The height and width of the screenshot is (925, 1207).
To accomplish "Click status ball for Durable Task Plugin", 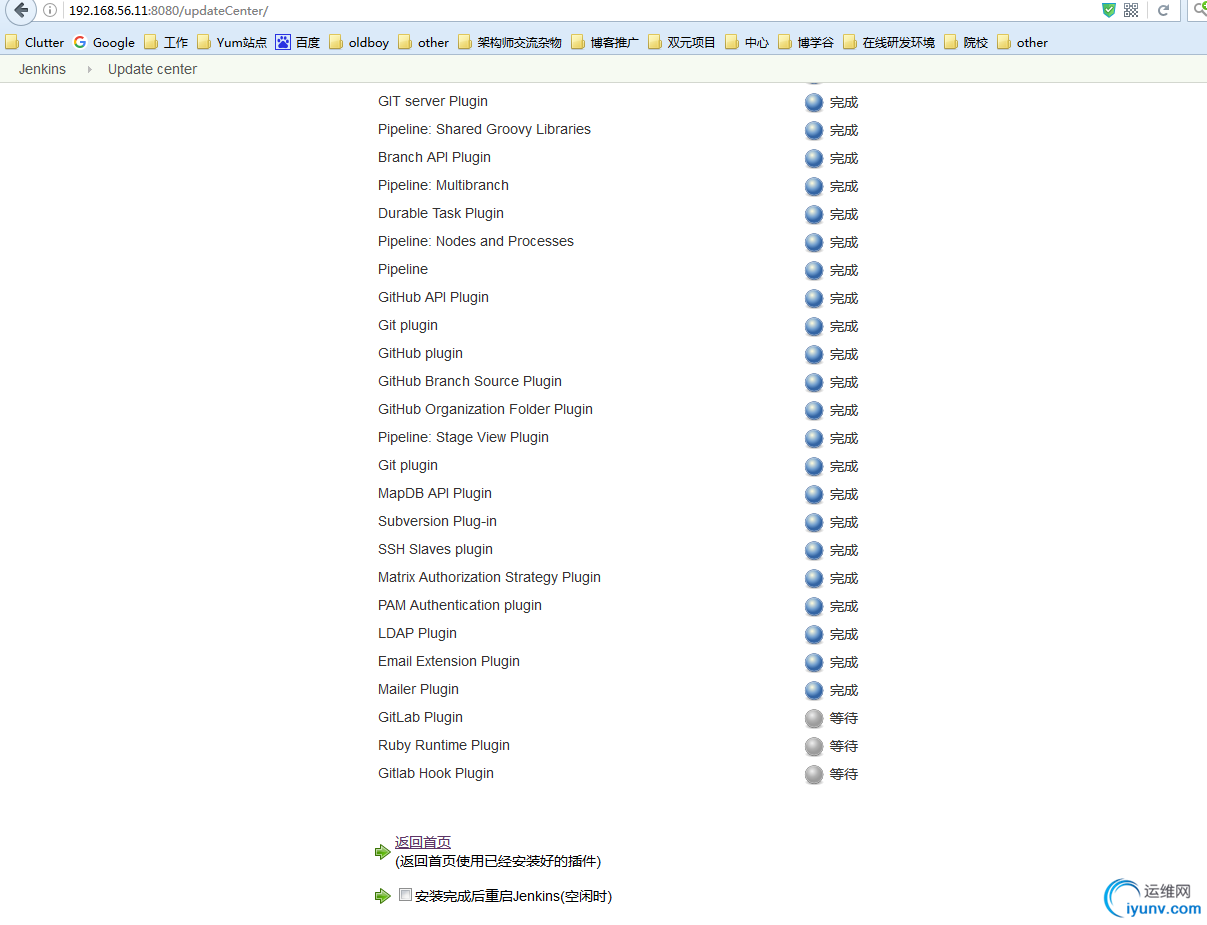I will pyautogui.click(x=814, y=214).
